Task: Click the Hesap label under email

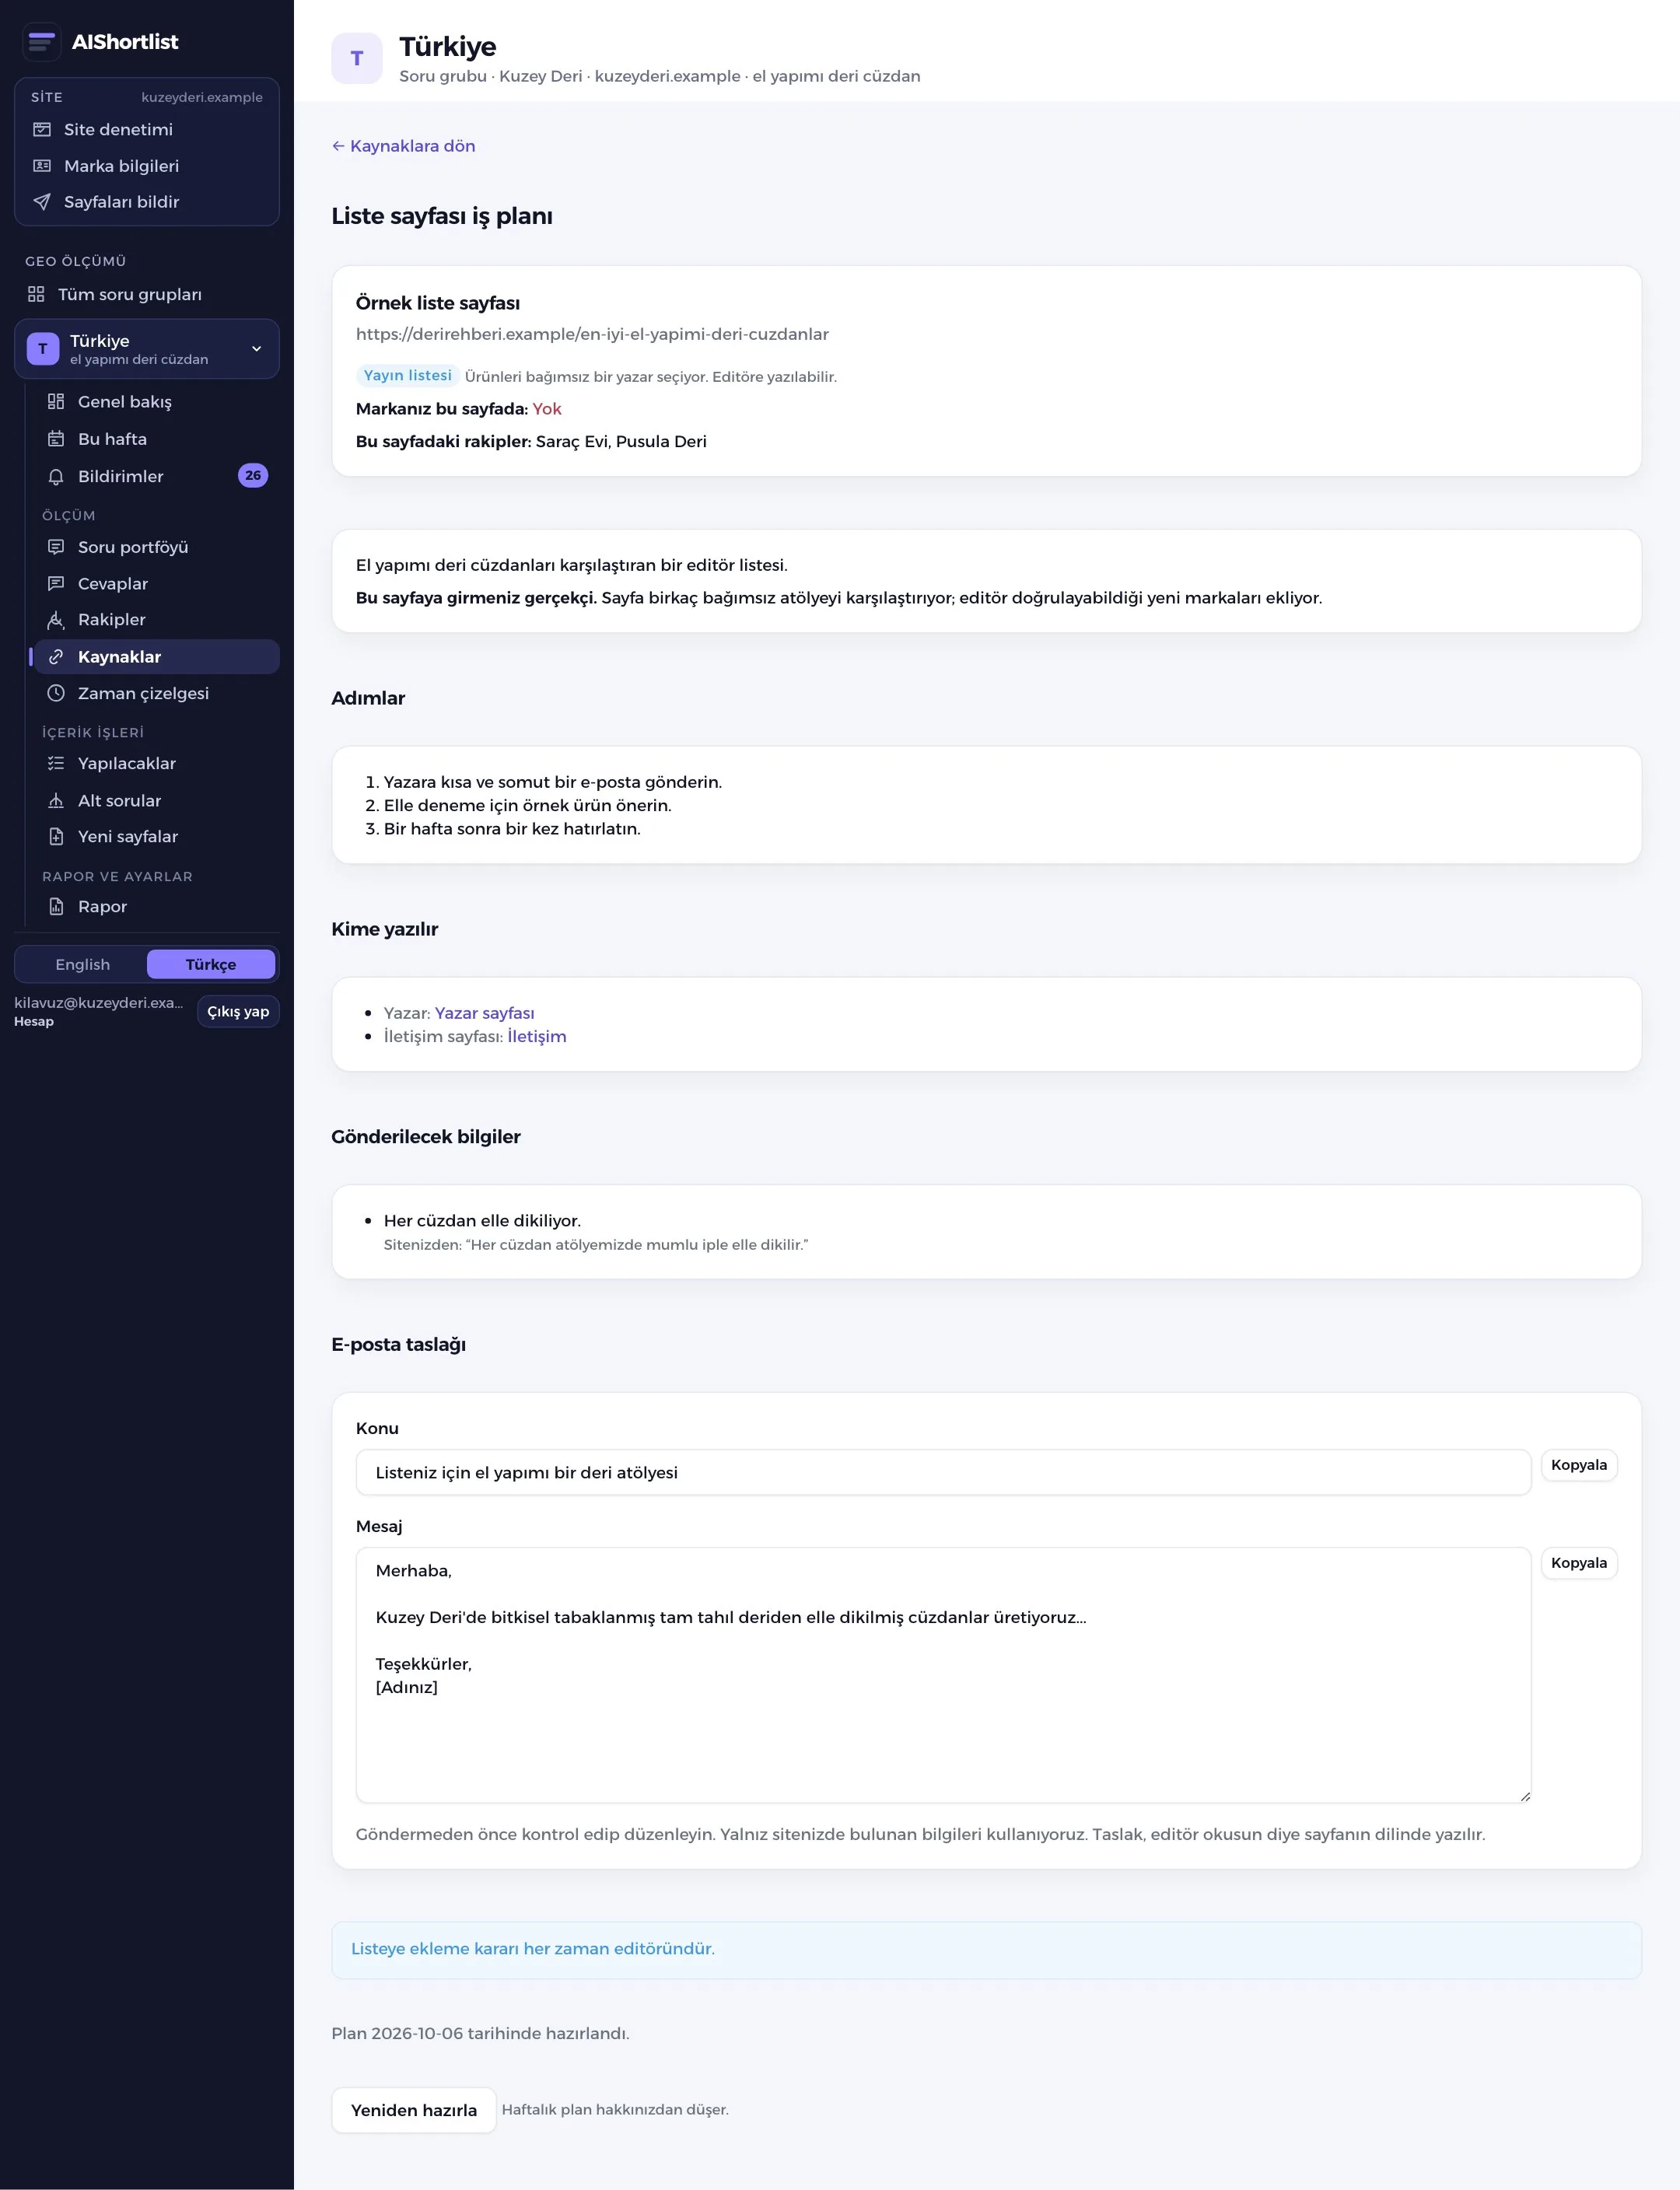Action: click(x=34, y=1021)
